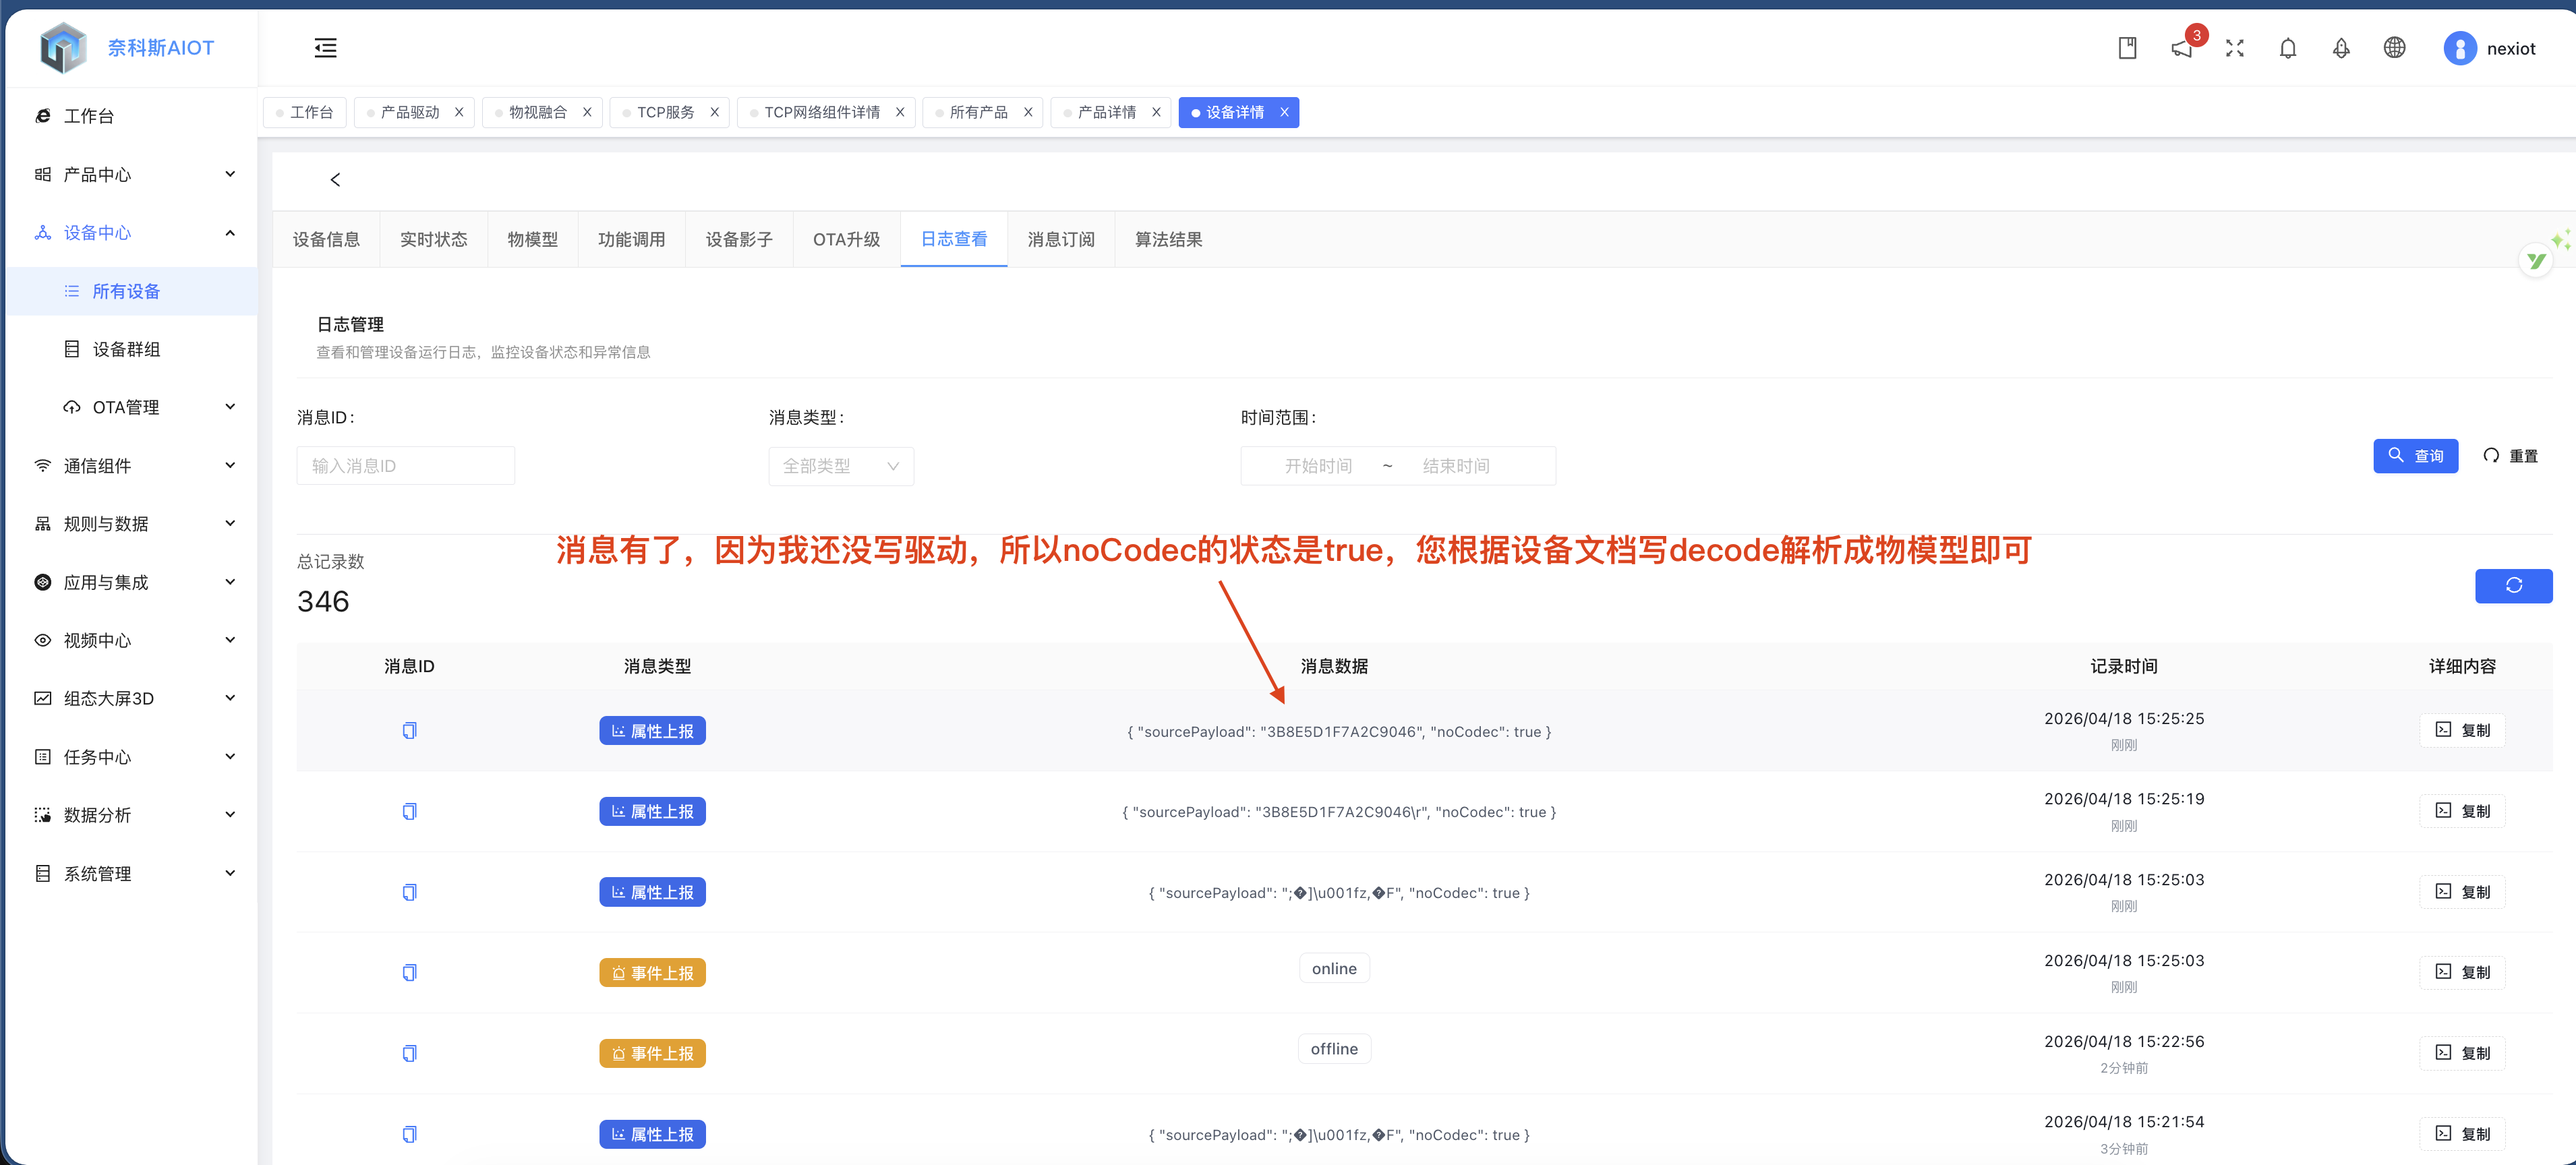The height and width of the screenshot is (1165, 2576).
Task: Expand the 数据分析 sidebar menu
Action: tap(132, 815)
